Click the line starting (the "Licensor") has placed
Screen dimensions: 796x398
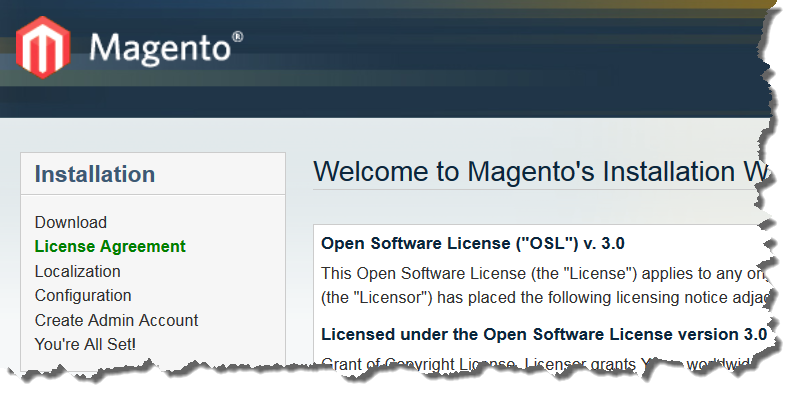coord(546,297)
